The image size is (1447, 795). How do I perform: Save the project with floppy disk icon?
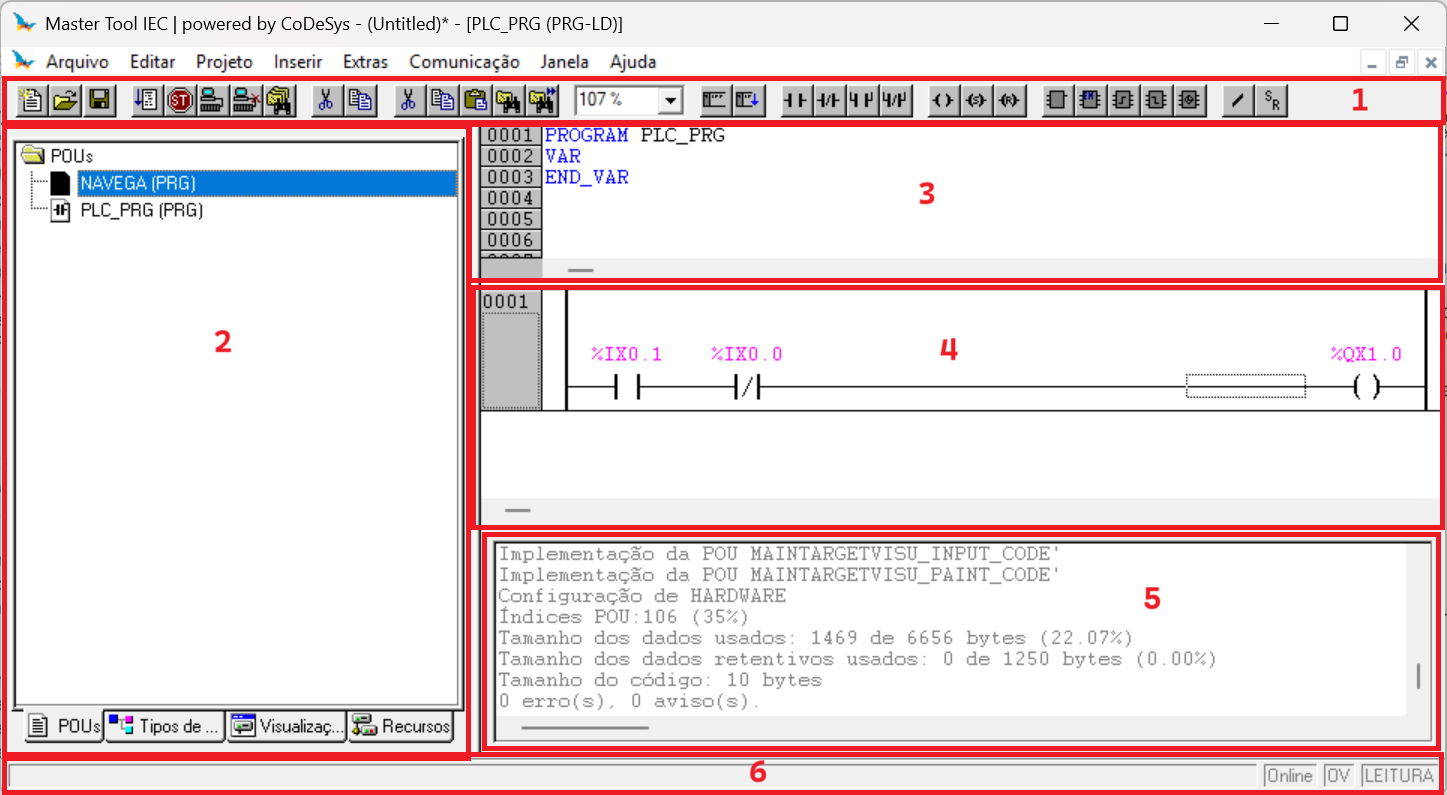[x=99, y=100]
